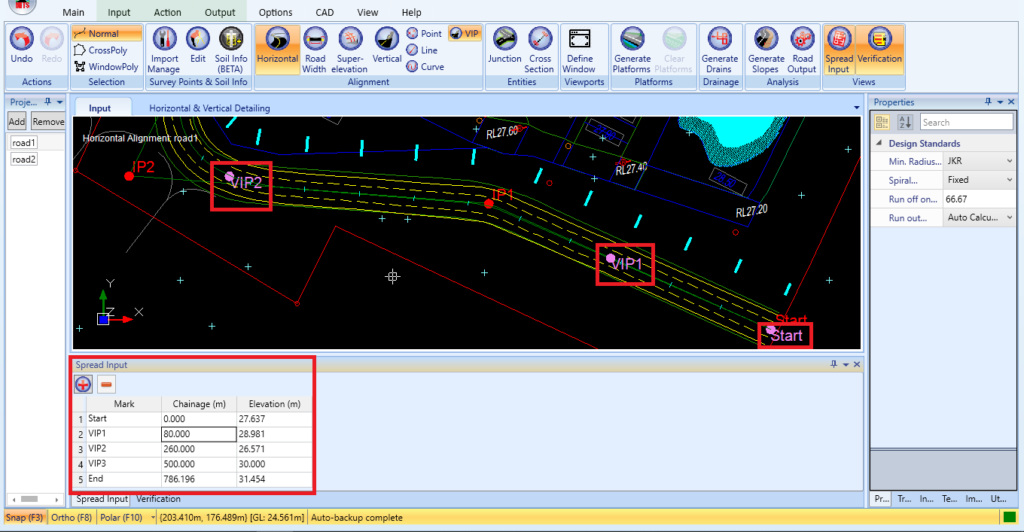Click Clear Platforms icon
1024x532 pixels.
673,50
